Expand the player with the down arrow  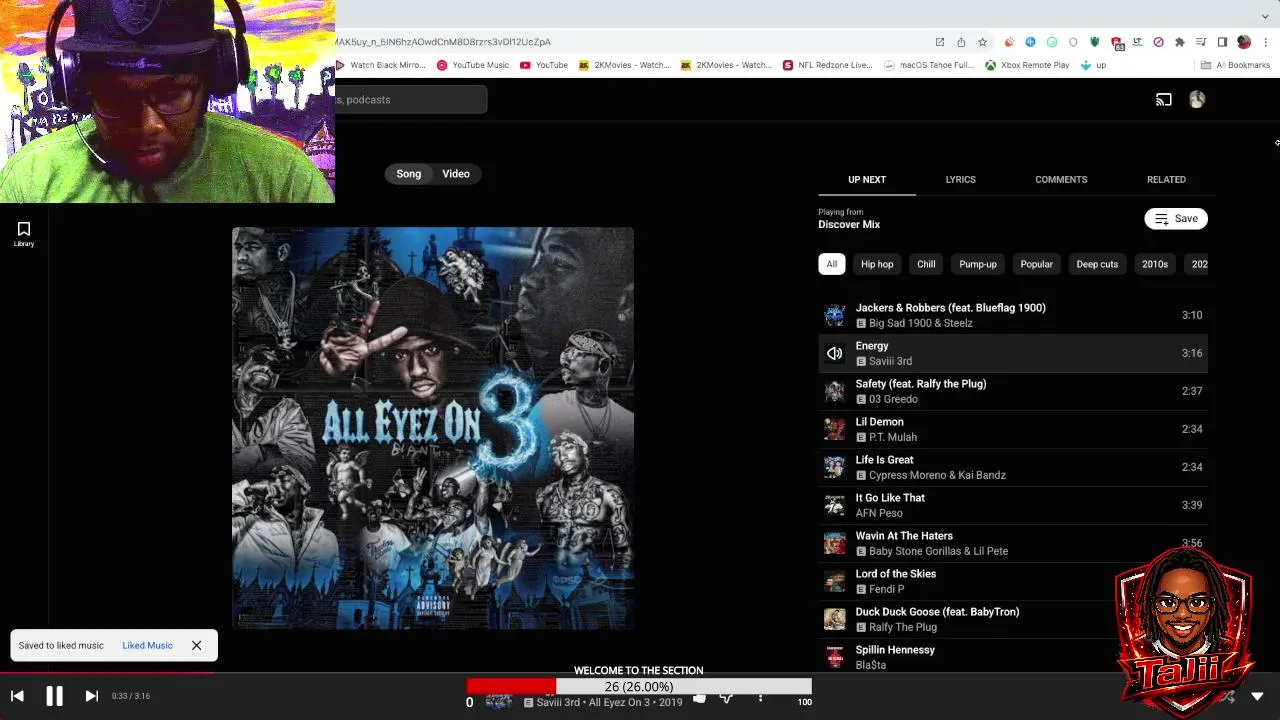pos(1257,696)
